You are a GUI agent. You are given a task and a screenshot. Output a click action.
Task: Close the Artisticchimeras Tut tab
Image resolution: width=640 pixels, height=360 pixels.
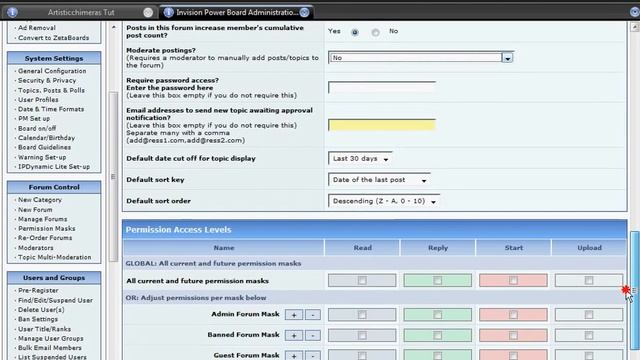coord(148,13)
